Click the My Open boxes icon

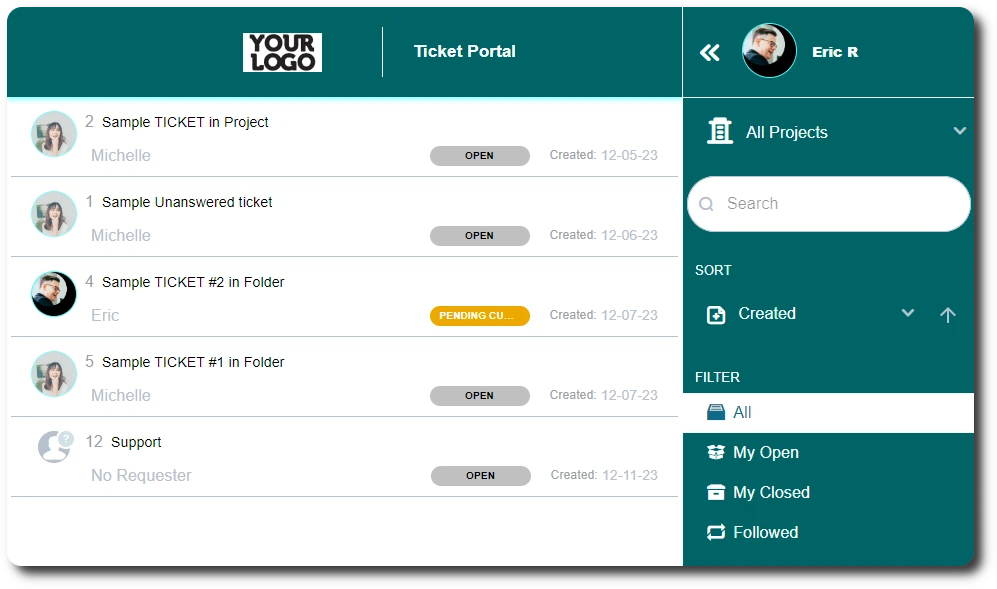716,452
